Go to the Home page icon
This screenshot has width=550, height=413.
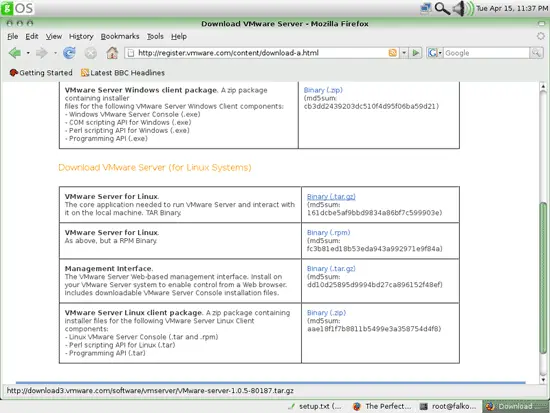(112, 53)
